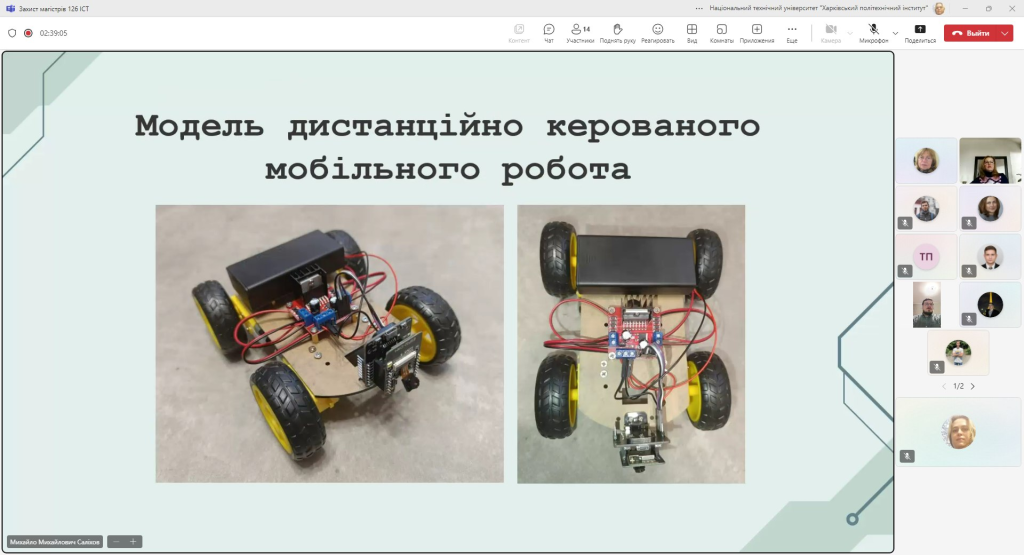Select the ТП participant tile

click(x=926, y=257)
